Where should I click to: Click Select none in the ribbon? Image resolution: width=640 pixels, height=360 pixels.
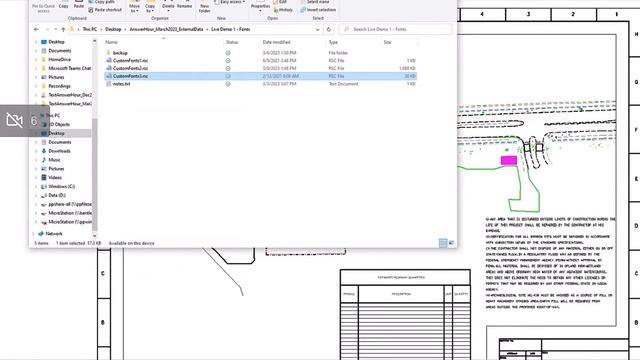(315, 2)
